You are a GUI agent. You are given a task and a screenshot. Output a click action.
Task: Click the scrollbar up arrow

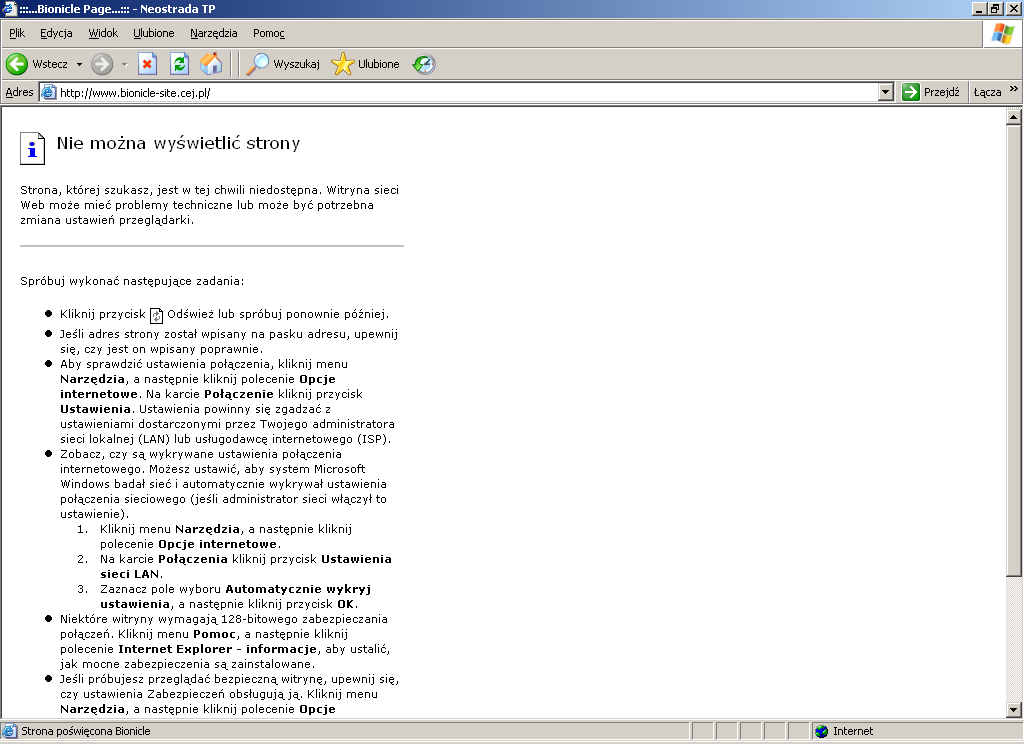coord(1013,117)
